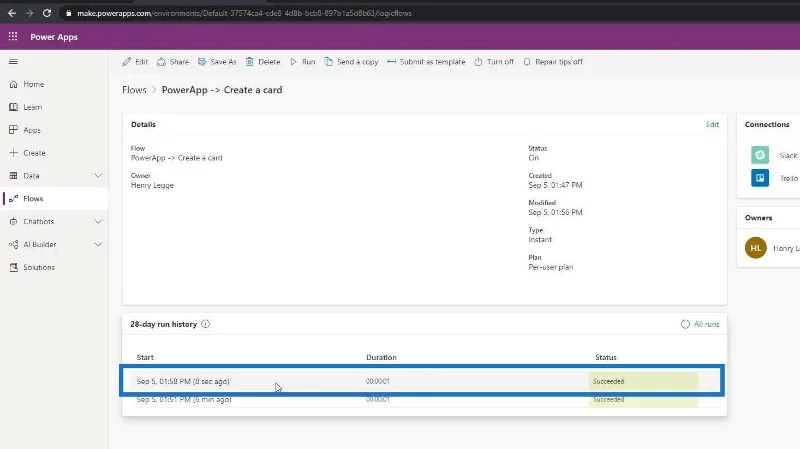The height and width of the screenshot is (449, 800).
Task: Open the Chatbots navigation item
Action: [x=54, y=221]
